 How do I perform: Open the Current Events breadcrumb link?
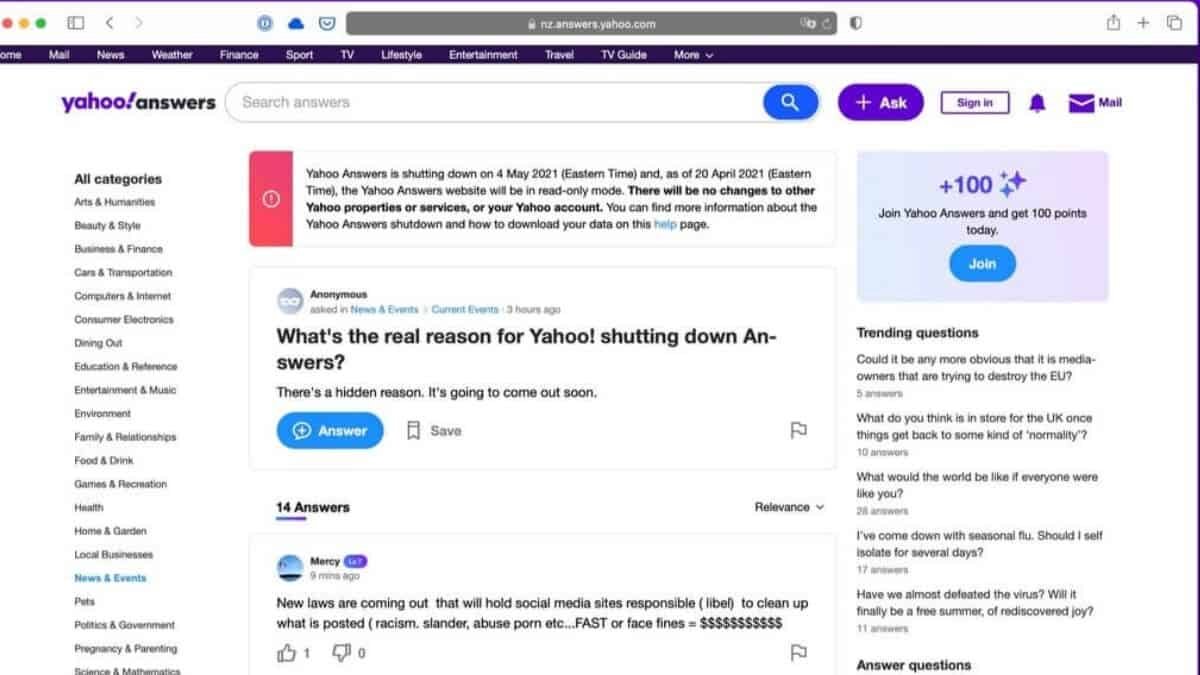[x=465, y=310]
